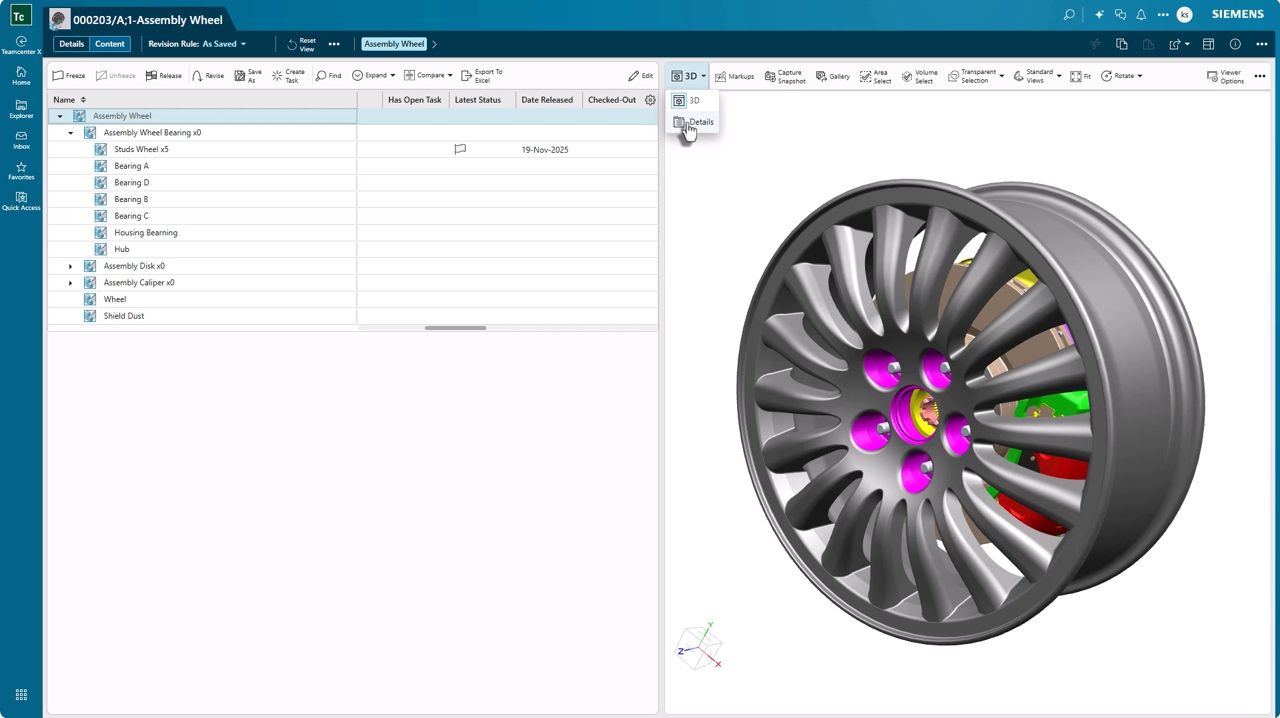The image size is (1280, 718).
Task: Open viewer toolbar overflow menu
Action: pyautogui.click(x=1262, y=76)
